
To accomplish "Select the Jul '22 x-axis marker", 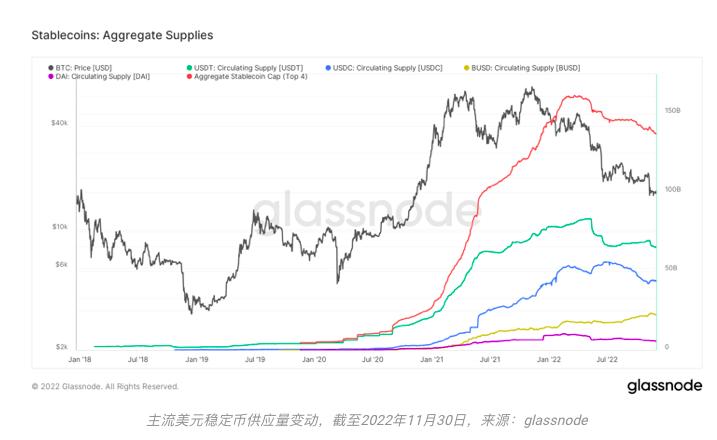I will point(607,358).
